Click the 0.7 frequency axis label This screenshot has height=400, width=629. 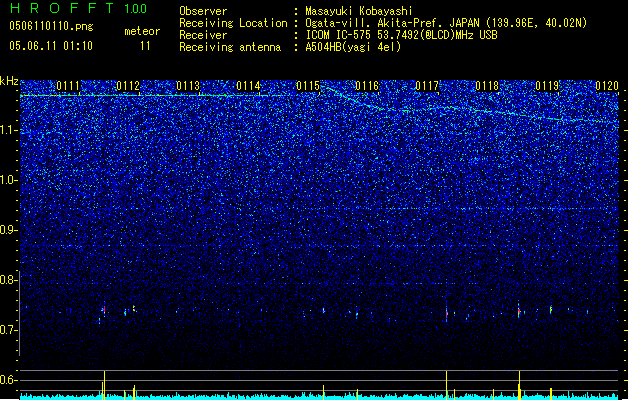(9, 330)
